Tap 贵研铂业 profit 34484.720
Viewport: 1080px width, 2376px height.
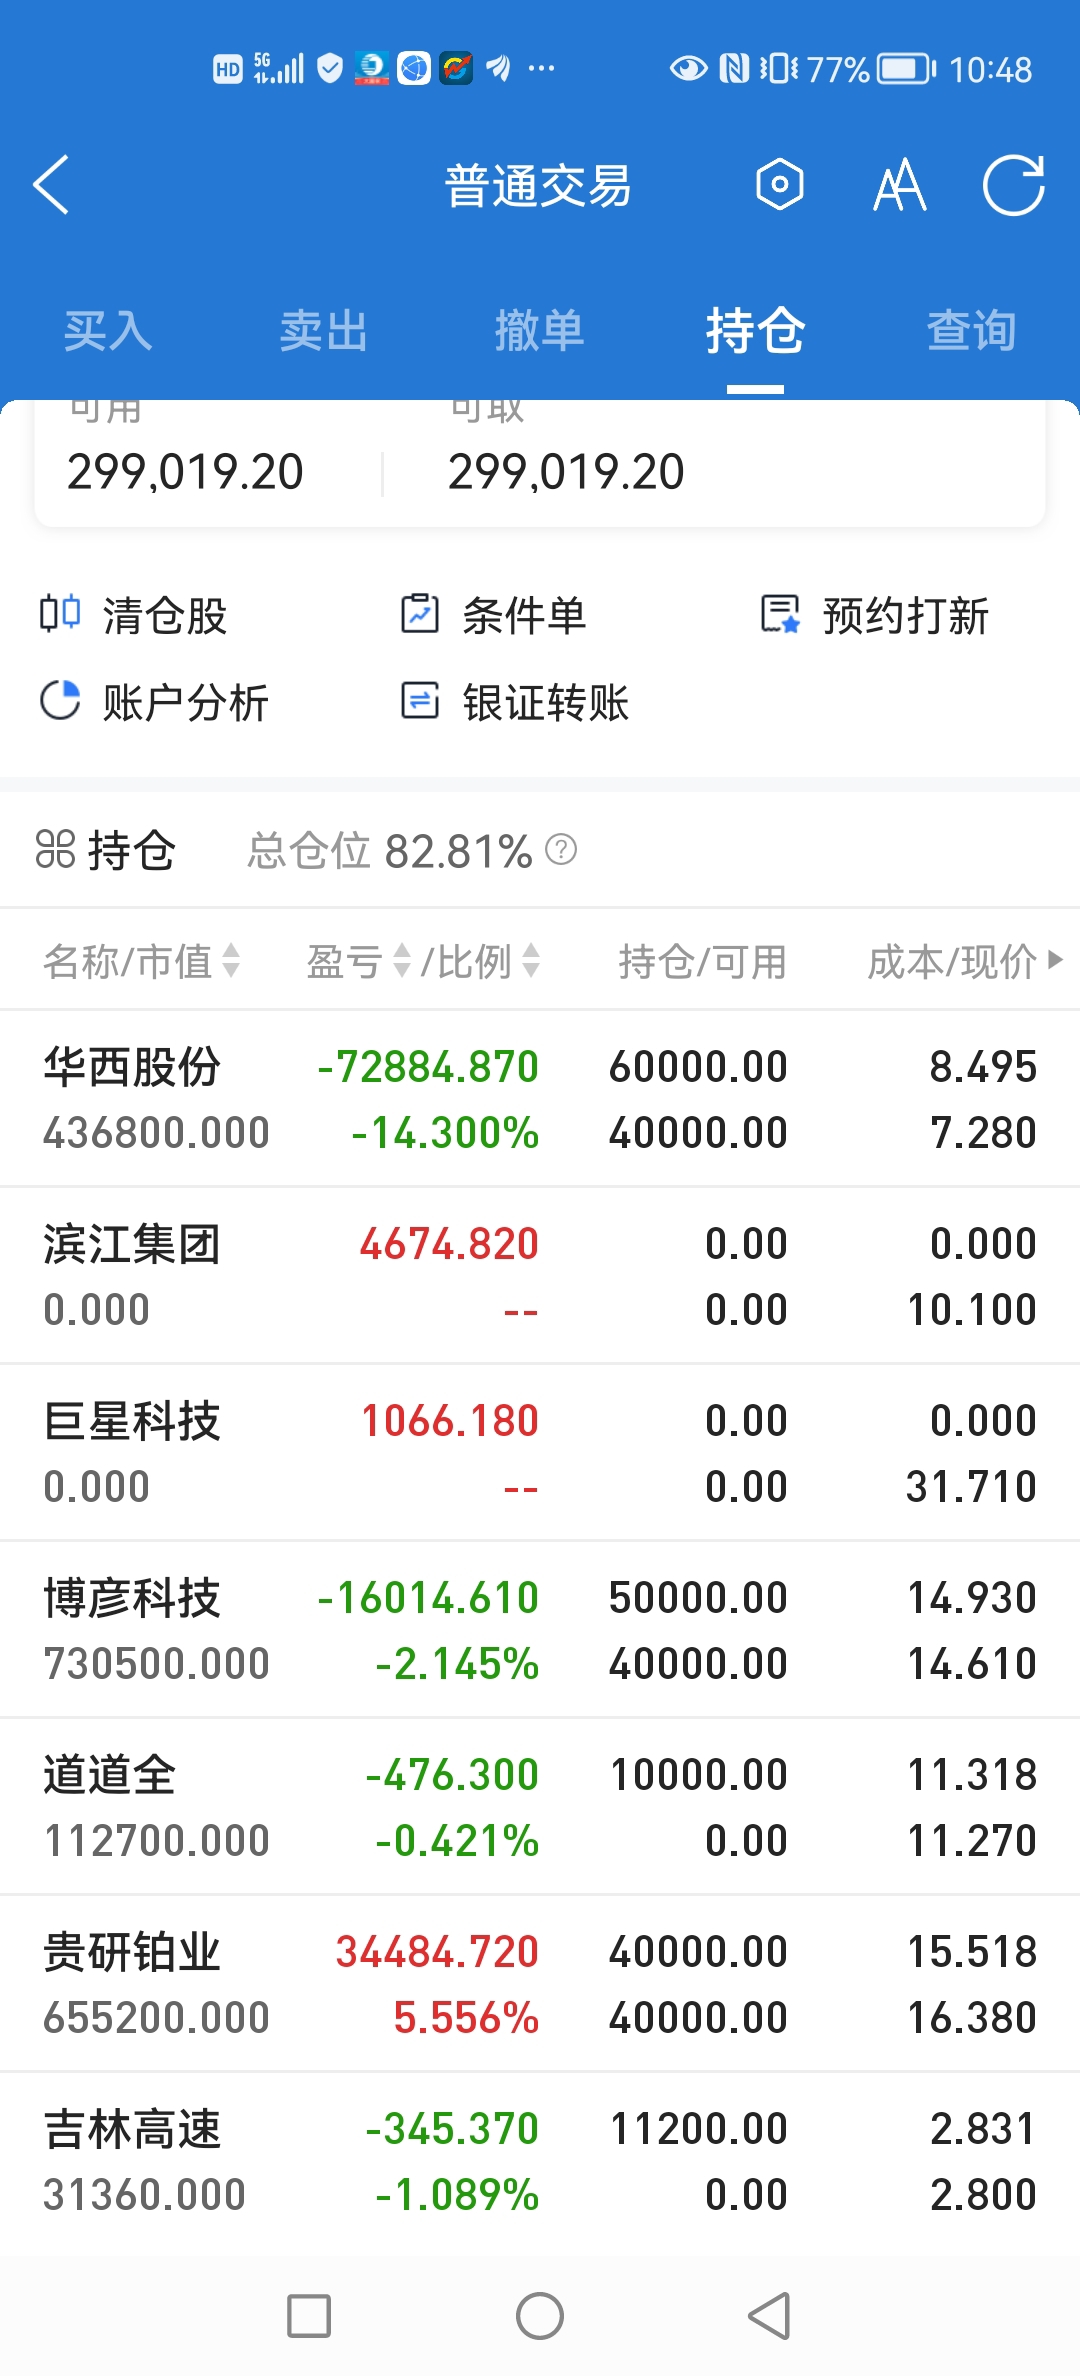[437, 1951]
